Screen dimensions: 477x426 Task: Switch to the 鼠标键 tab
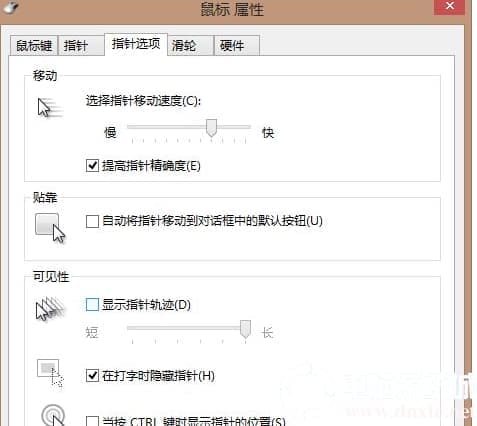click(34, 45)
